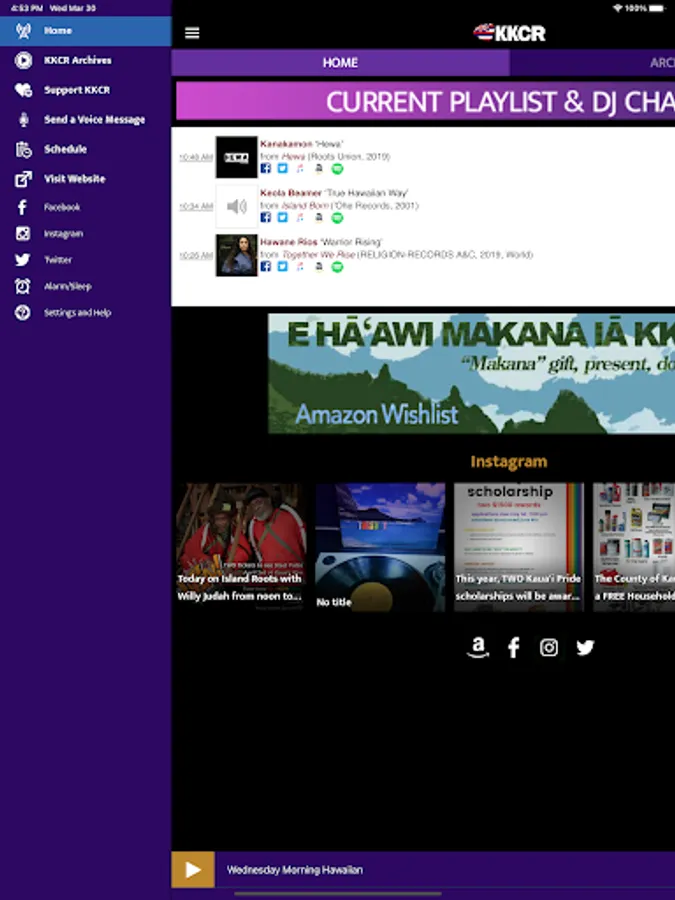This screenshot has height=900, width=675.
Task: Tap the Twitter bird icon in footer
Action: [x=585, y=648]
